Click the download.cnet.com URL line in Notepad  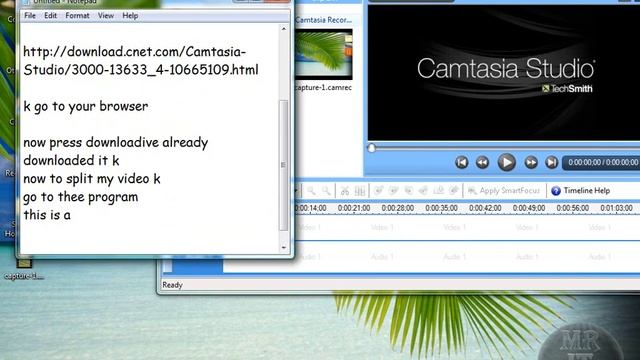[x=141, y=60]
